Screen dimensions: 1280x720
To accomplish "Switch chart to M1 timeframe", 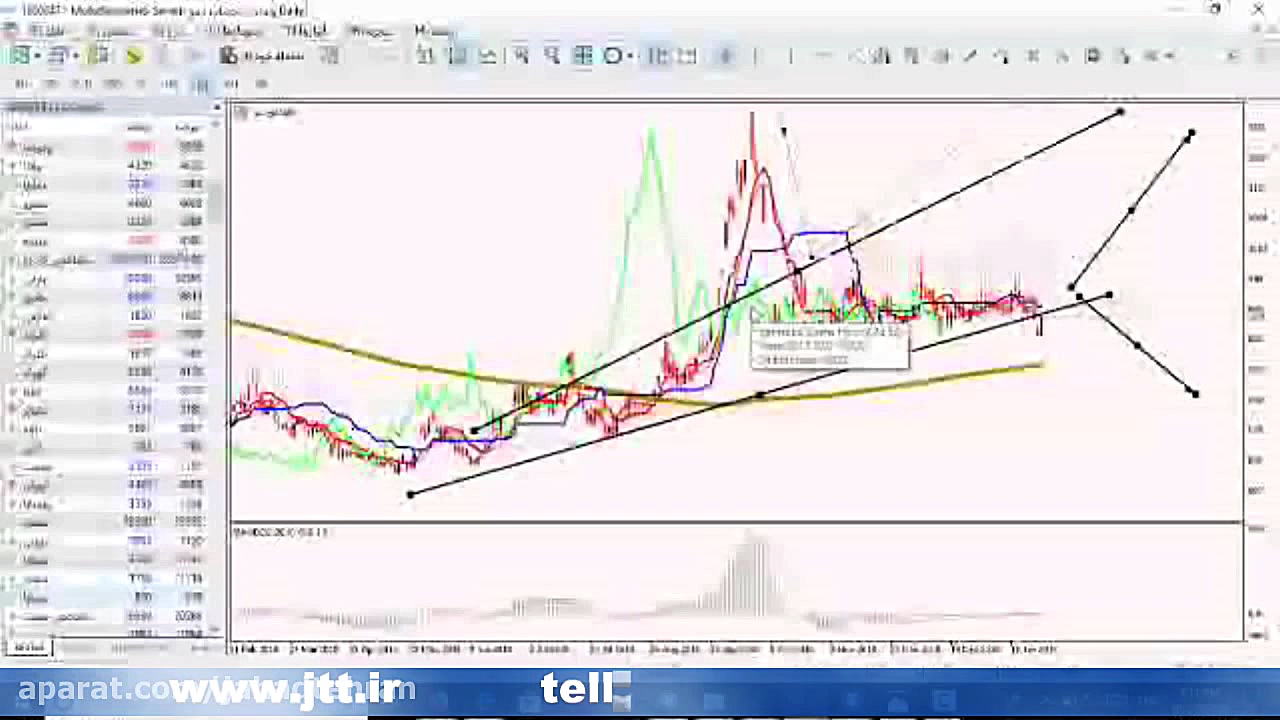I will pyautogui.click(x=22, y=84).
